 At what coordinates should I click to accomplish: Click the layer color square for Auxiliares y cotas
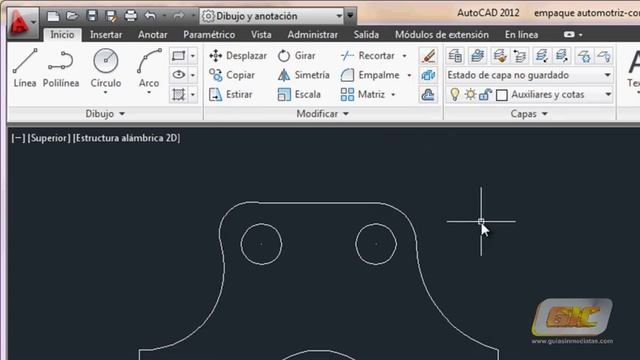tap(502, 95)
